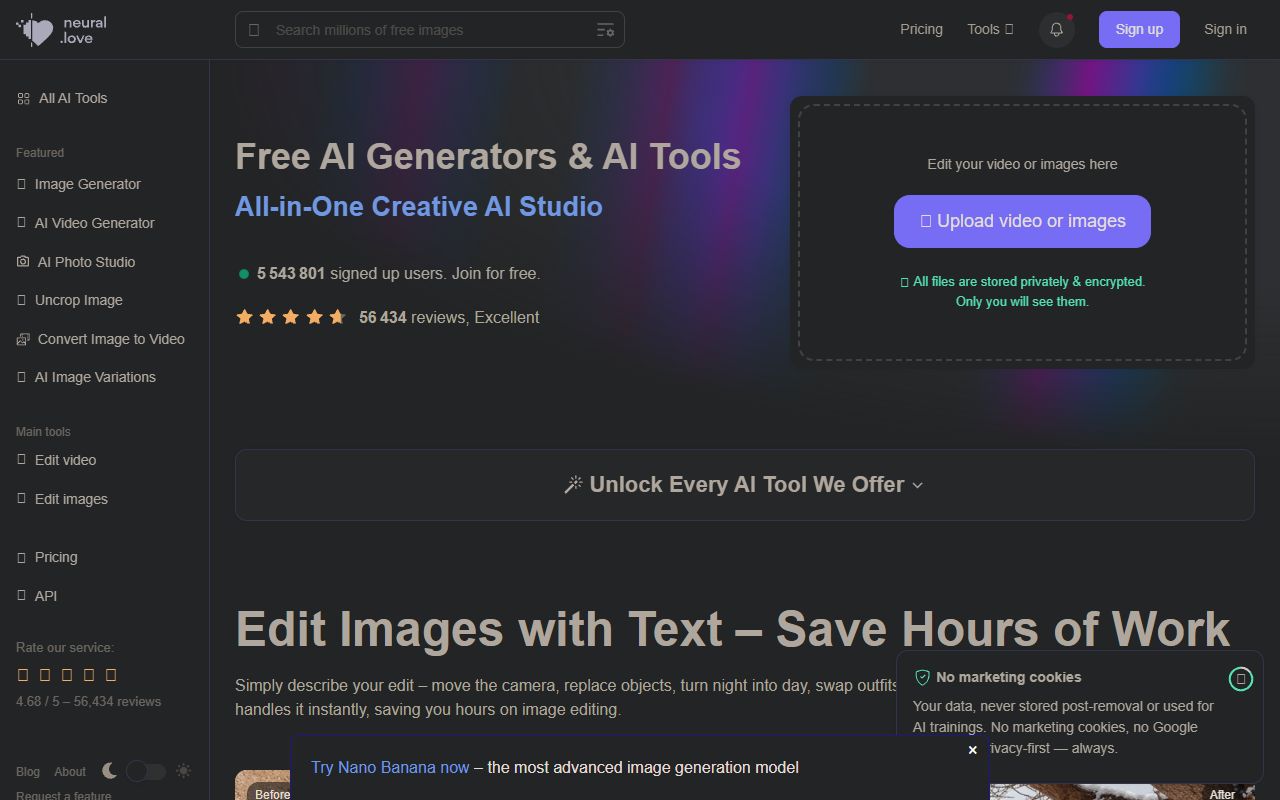
Task: Open the Edit video section
Action: point(64,460)
